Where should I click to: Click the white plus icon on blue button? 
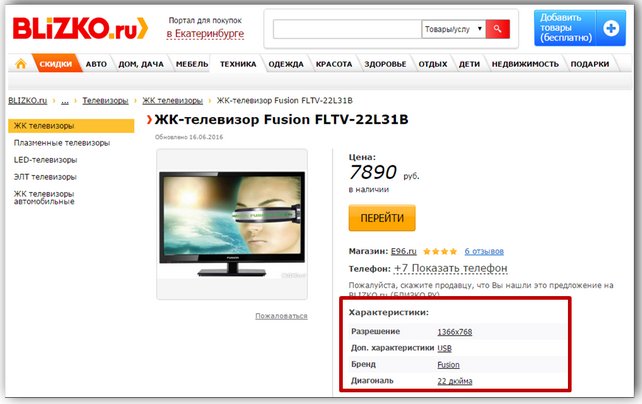pyautogui.click(x=611, y=28)
